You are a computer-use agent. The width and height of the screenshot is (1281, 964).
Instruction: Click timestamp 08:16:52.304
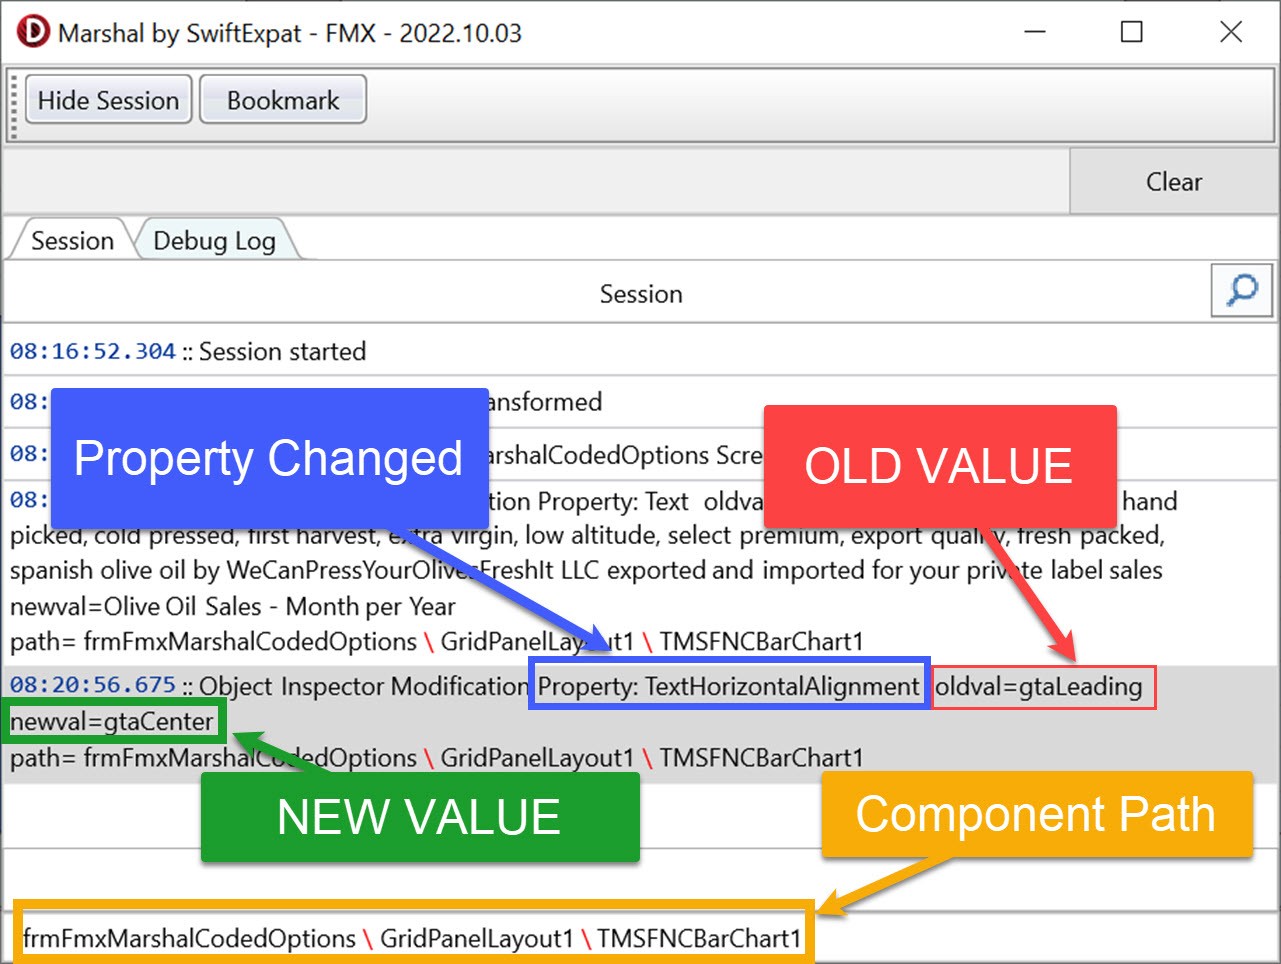pyautogui.click(x=93, y=352)
